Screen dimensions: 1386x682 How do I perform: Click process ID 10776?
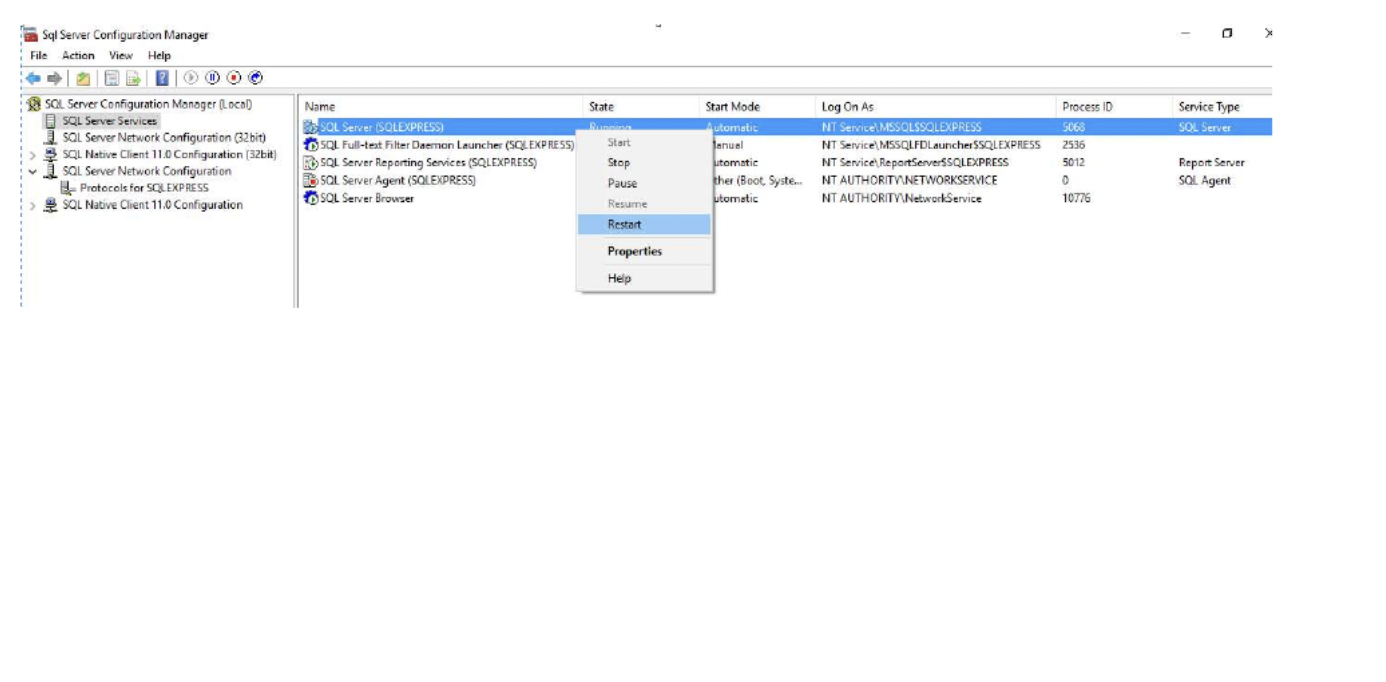coord(1076,198)
